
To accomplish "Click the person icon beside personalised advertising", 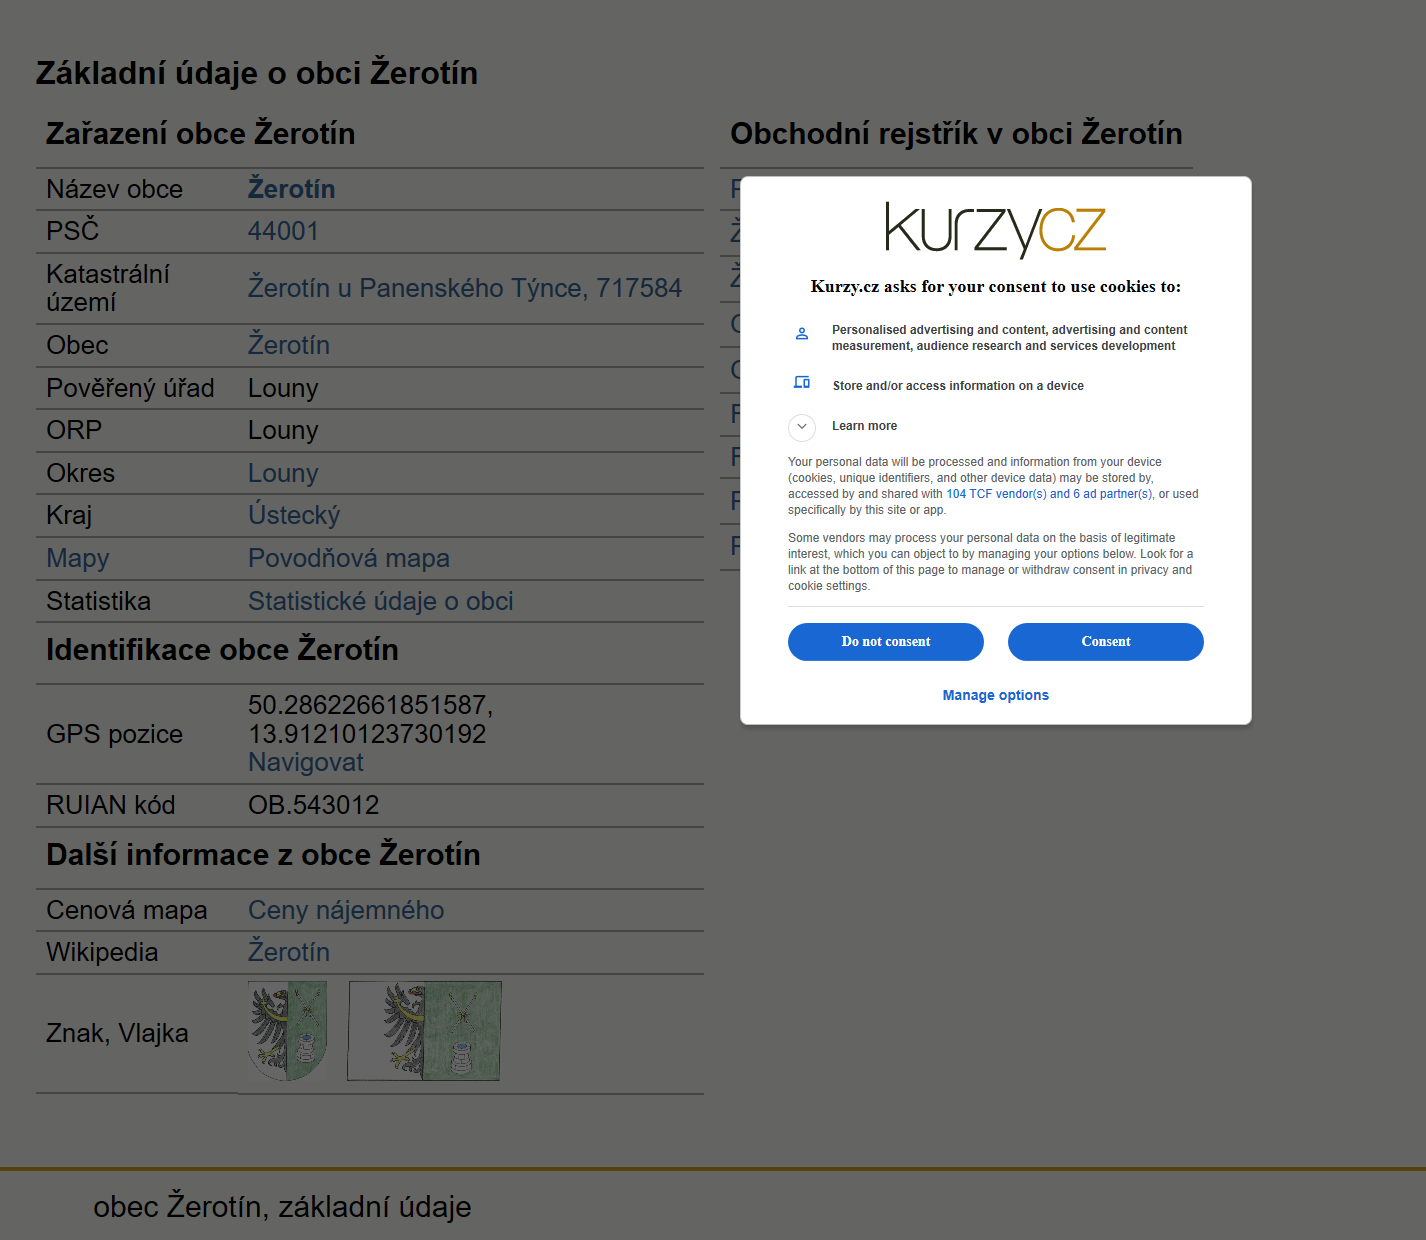I will tap(801, 334).
